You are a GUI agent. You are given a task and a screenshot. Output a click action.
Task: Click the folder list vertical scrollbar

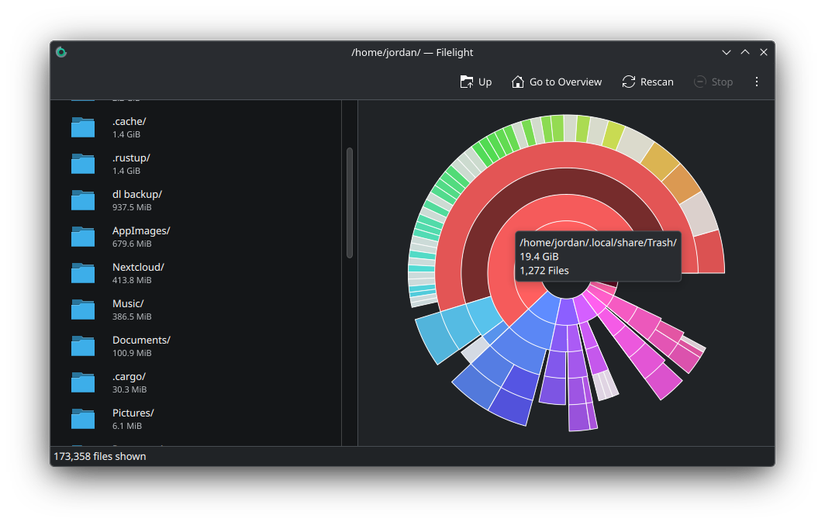[x=349, y=202]
